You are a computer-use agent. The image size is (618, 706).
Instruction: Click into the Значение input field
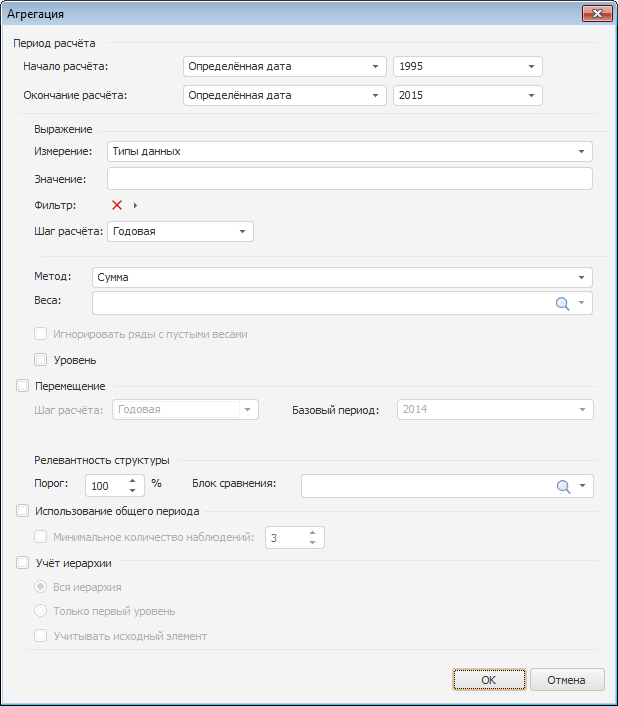coord(349,179)
